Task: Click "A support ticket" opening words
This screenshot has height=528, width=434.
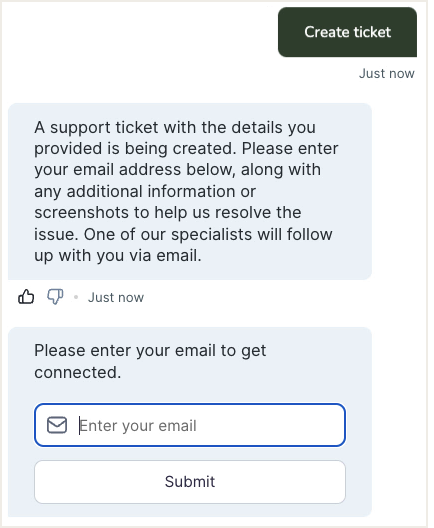Action: (x=96, y=128)
